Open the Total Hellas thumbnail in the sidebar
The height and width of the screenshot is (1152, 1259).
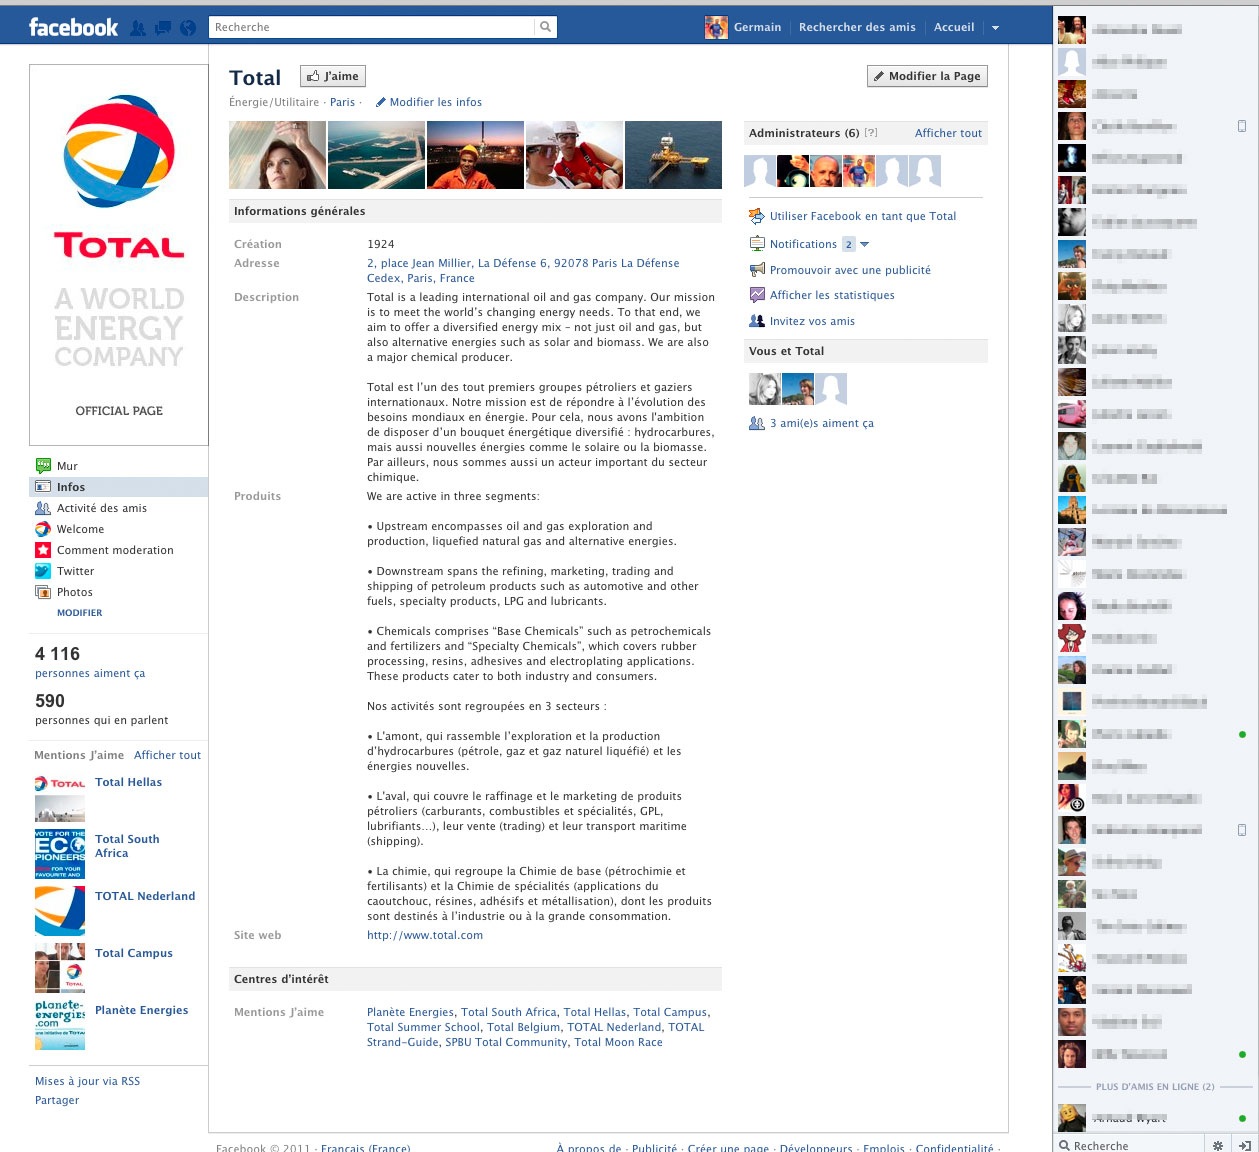[60, 798]
